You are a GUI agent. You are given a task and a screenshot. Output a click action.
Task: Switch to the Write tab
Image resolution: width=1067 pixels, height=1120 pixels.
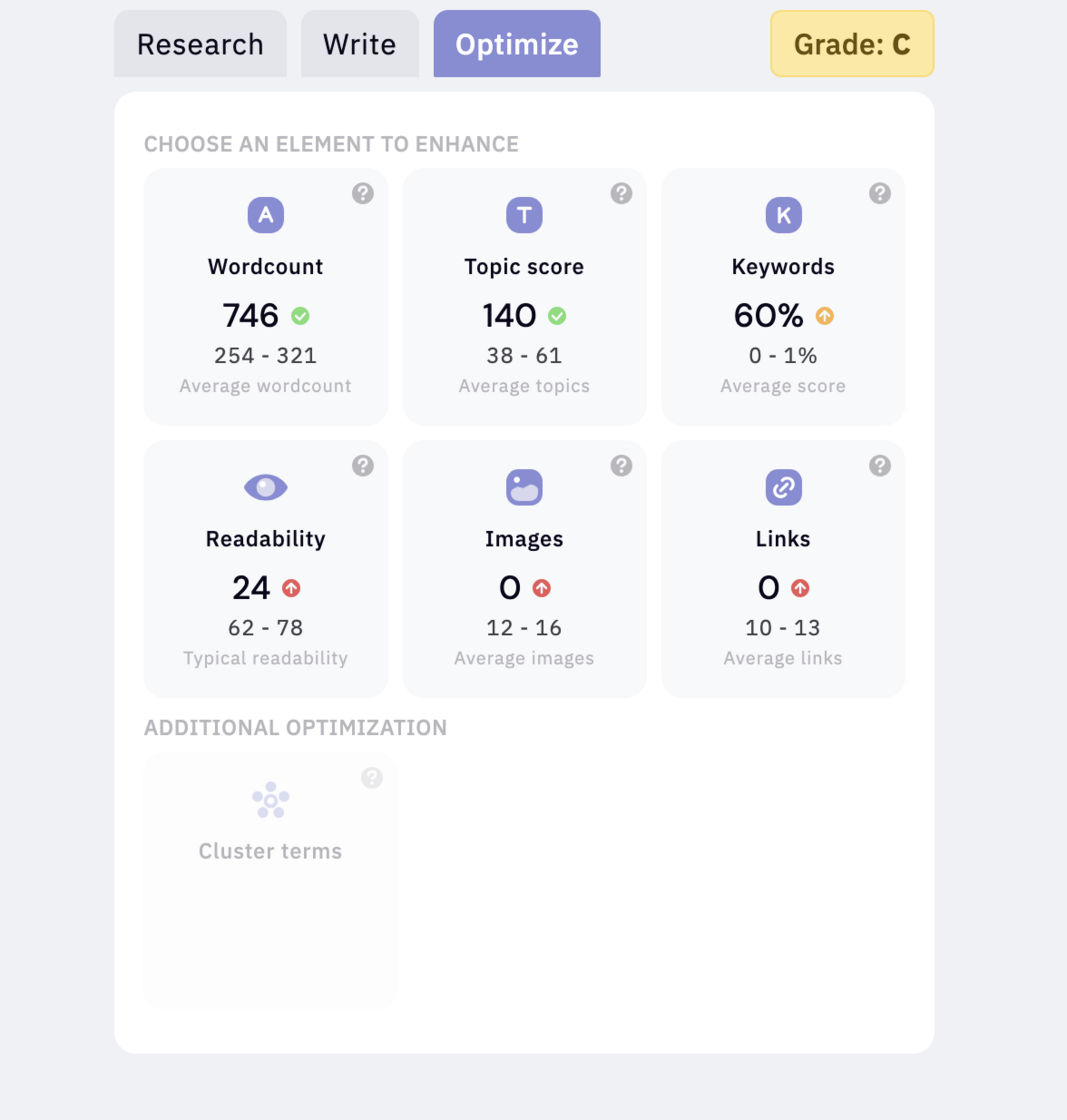pos(360,44)
